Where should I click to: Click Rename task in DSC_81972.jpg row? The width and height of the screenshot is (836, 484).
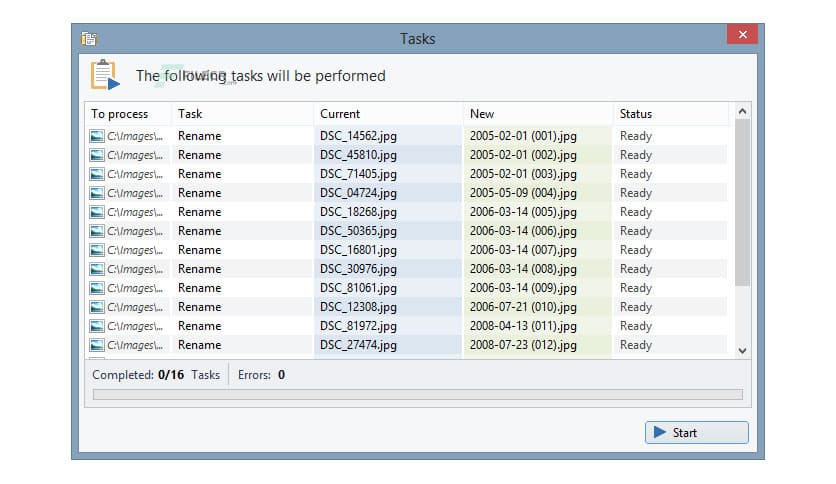(x=199, y=326)
